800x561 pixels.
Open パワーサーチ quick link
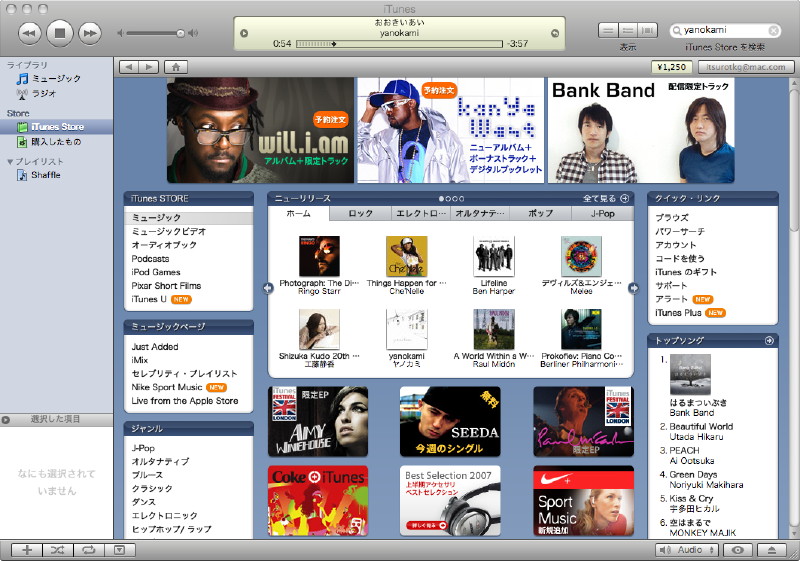pos(680,232)
